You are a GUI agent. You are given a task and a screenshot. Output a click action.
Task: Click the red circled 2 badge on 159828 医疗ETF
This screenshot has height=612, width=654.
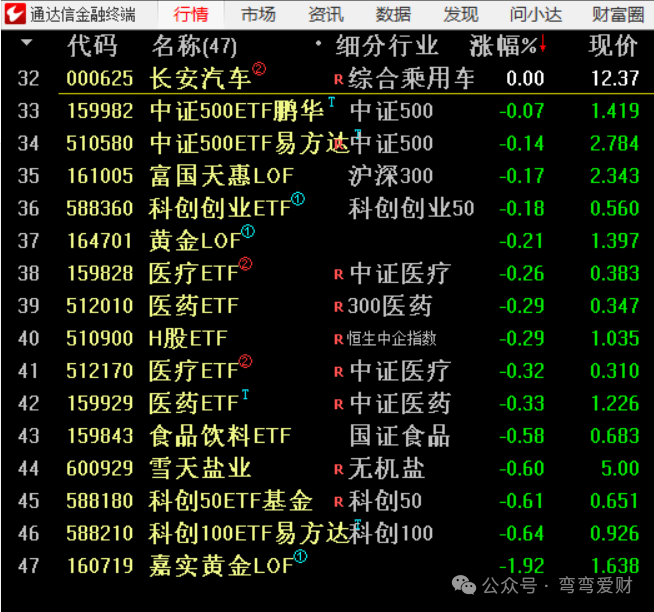pyautogui.click(x=245, y=264)
